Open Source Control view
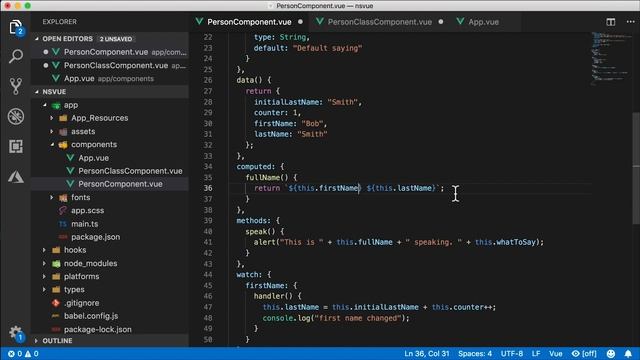This screenshot has height=360, width=640. pyautogui.click(x=16, y=86)
